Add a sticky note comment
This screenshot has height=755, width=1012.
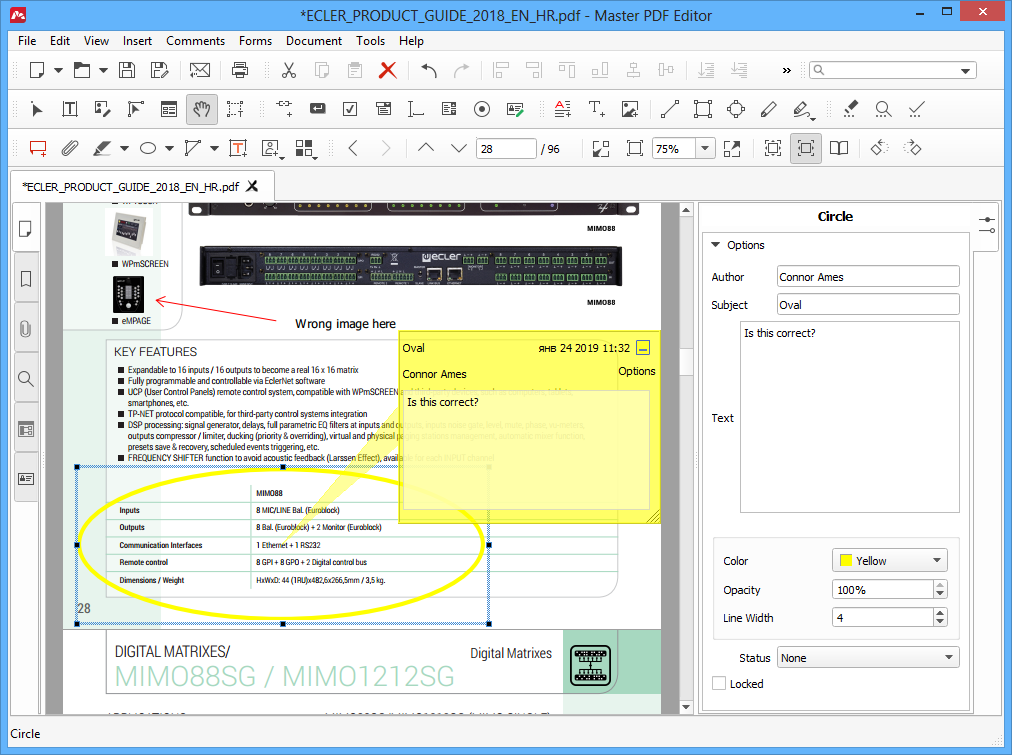tap(38, 148)
